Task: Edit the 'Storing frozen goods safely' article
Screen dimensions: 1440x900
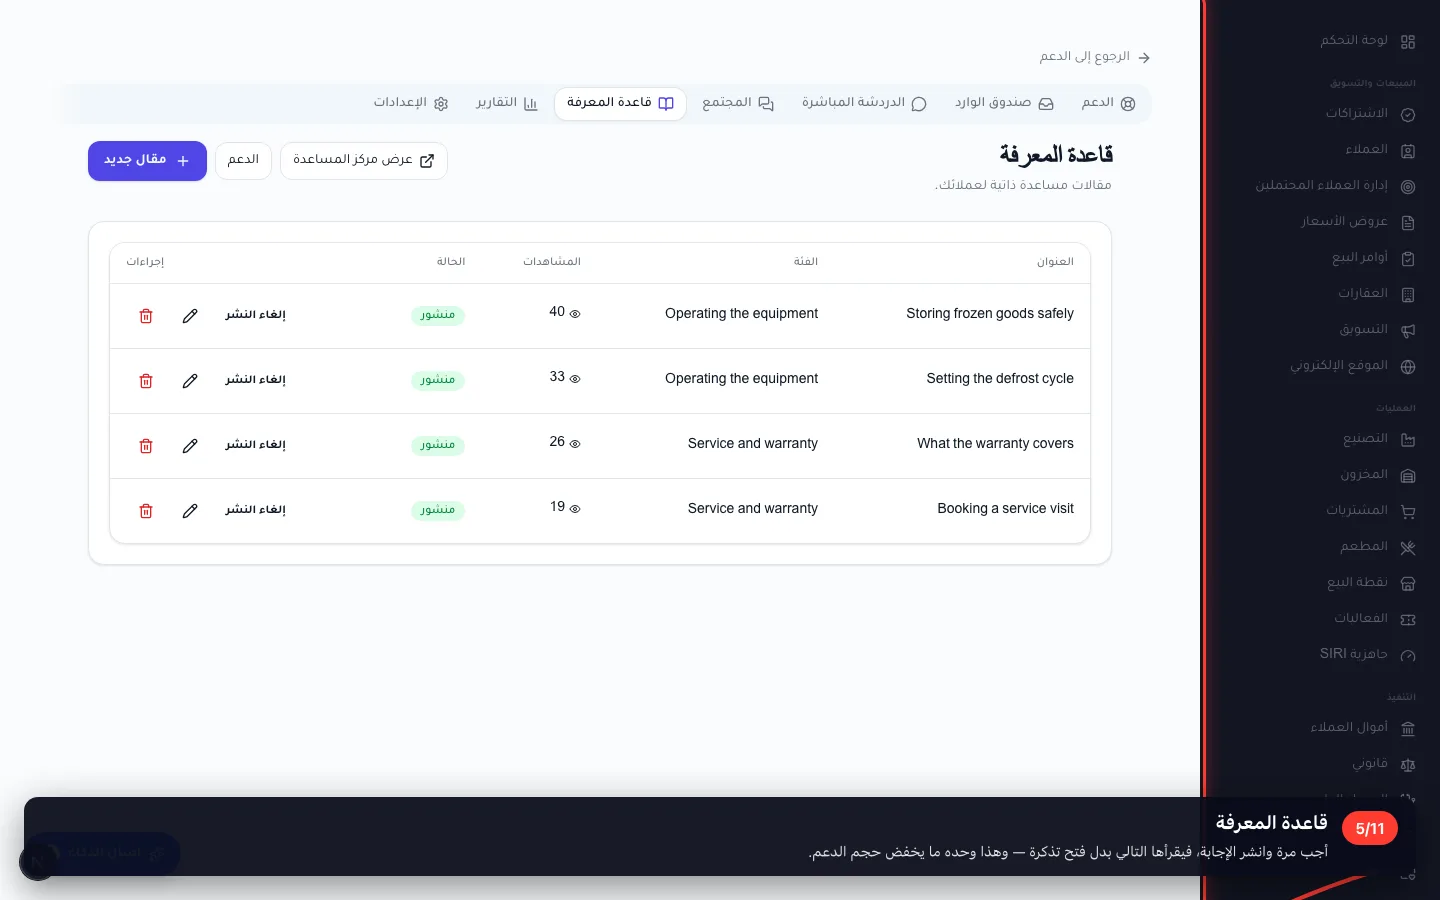Action: tap(190, 316)
